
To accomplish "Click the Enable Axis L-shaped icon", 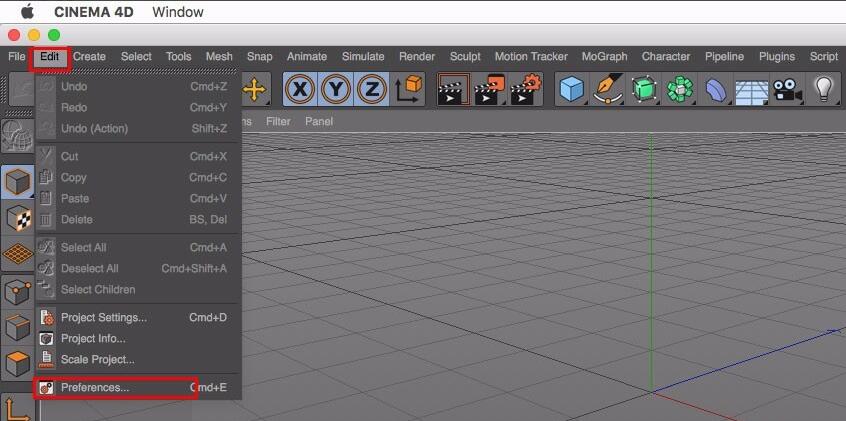I will (17, 408).
